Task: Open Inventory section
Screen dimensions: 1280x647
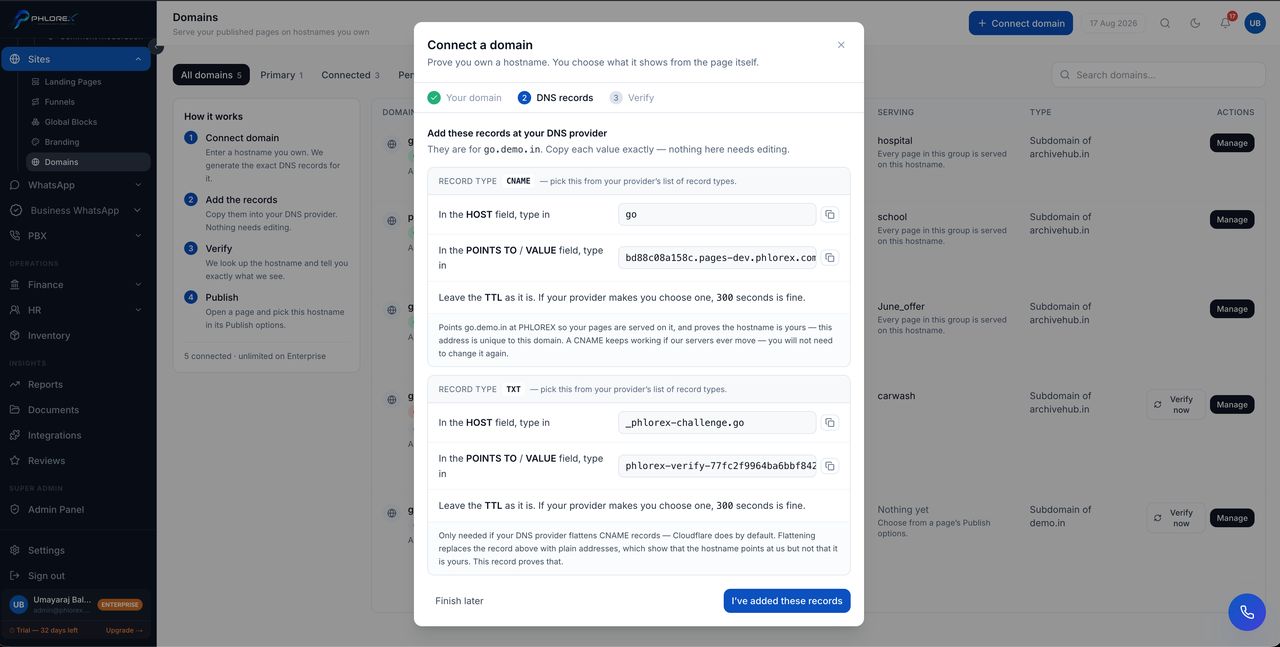Action: point(49,336)
